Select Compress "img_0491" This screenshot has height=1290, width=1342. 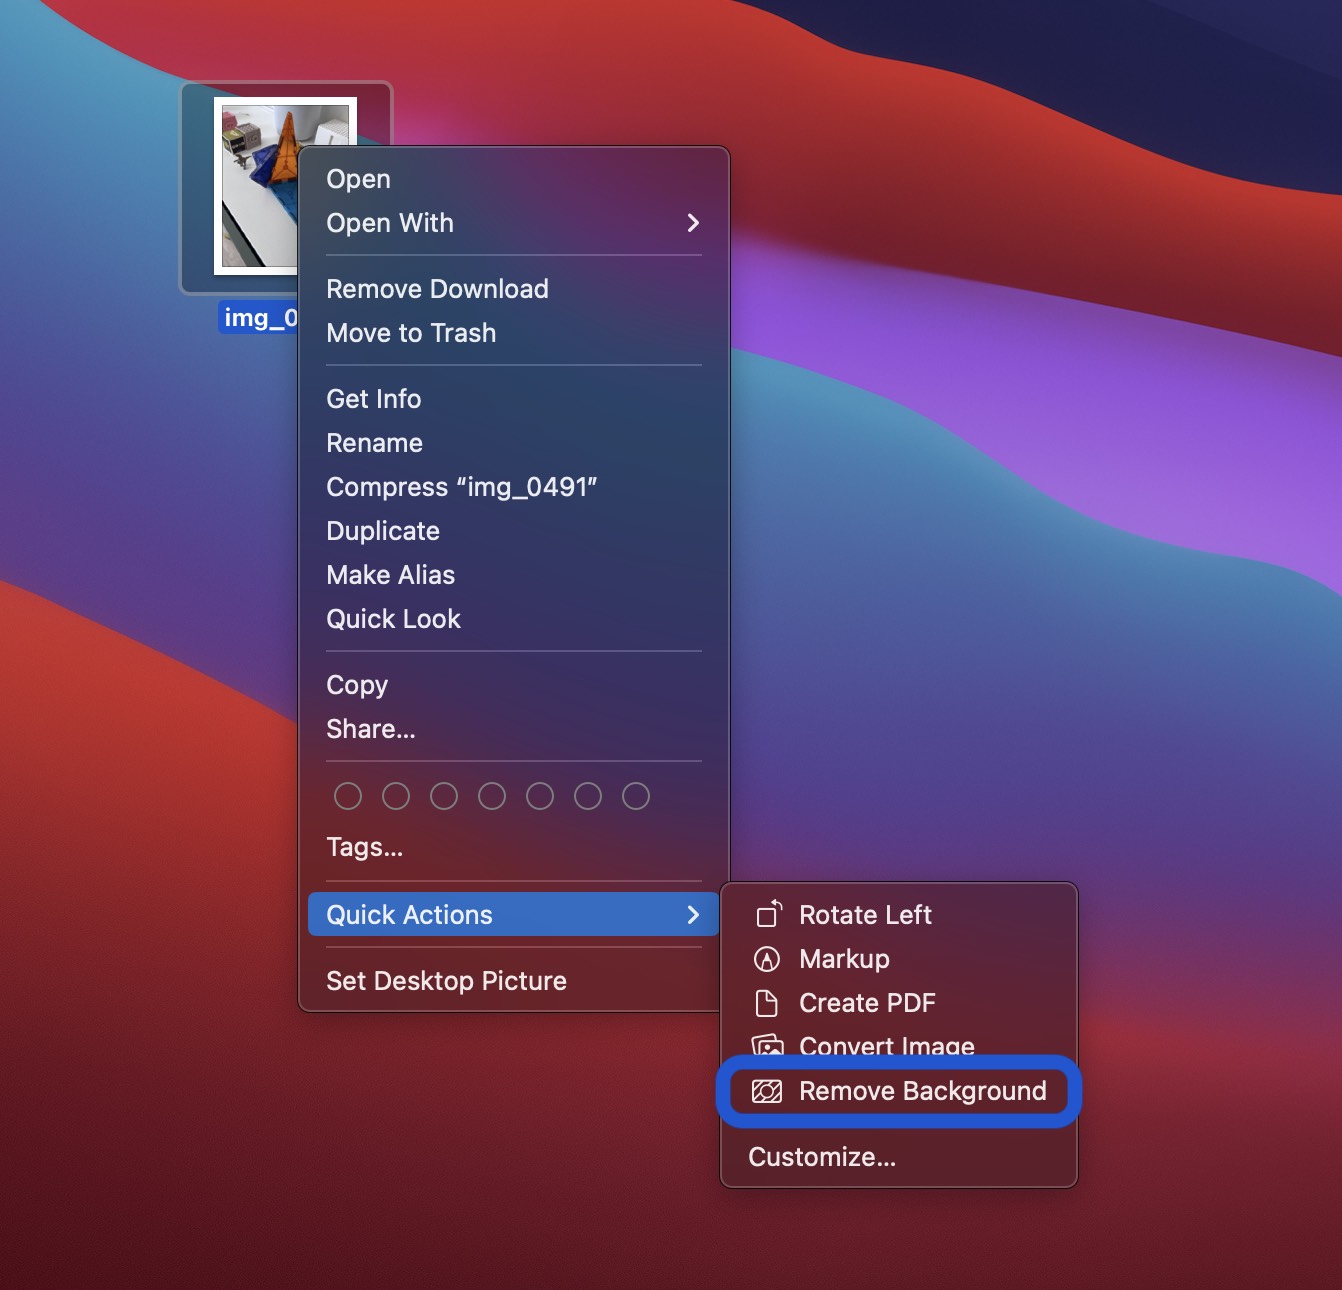[x=463, y=487]
